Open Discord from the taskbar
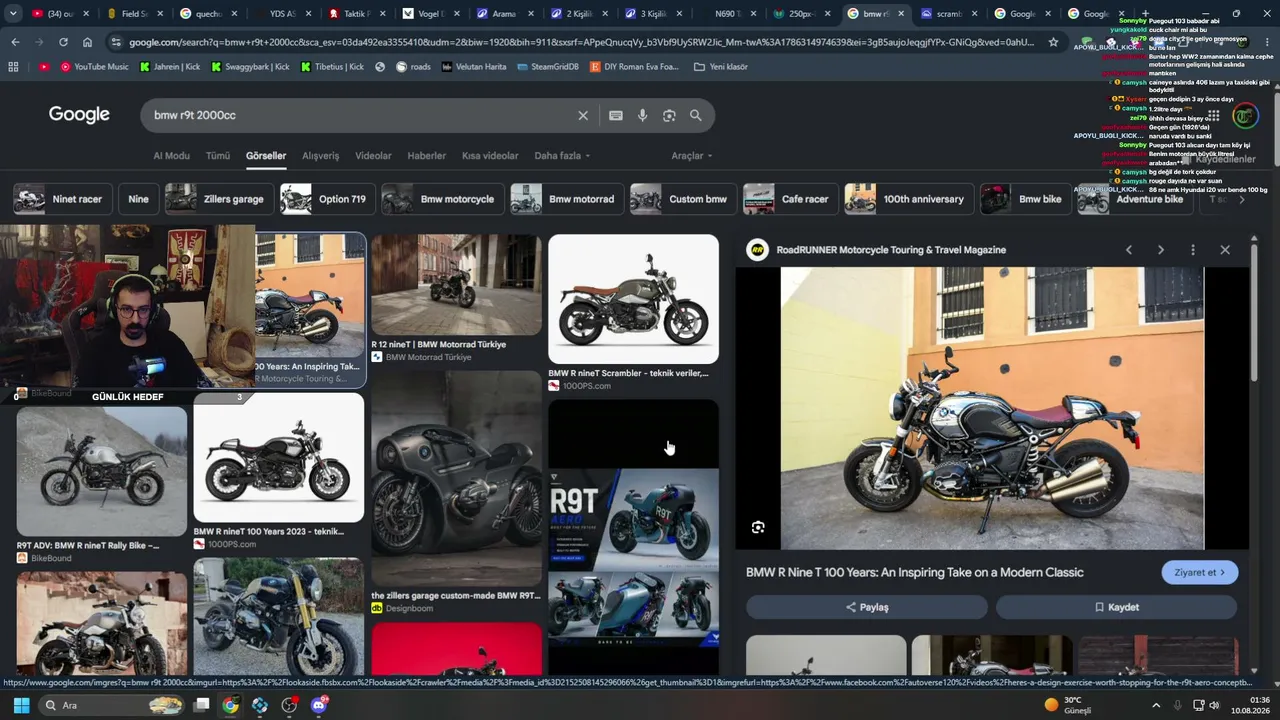The height and width of the screenshot is (720, 1280). 320,705
